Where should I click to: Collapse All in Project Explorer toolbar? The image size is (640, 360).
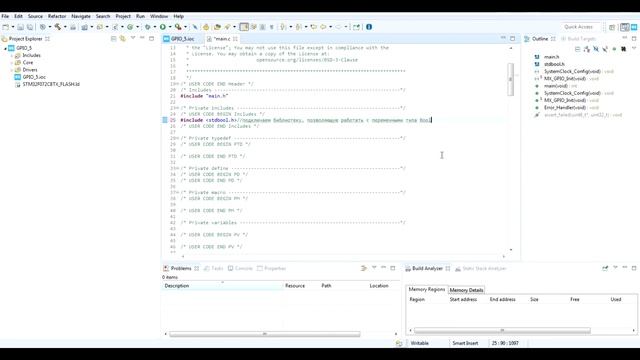[x=113, y=38]
